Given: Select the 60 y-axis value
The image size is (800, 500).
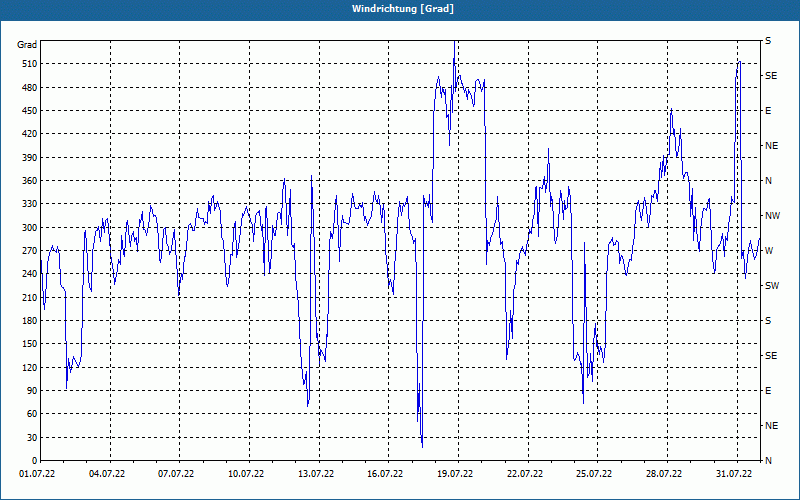Looking at the screenshot, I should click(x=32, y=414).
